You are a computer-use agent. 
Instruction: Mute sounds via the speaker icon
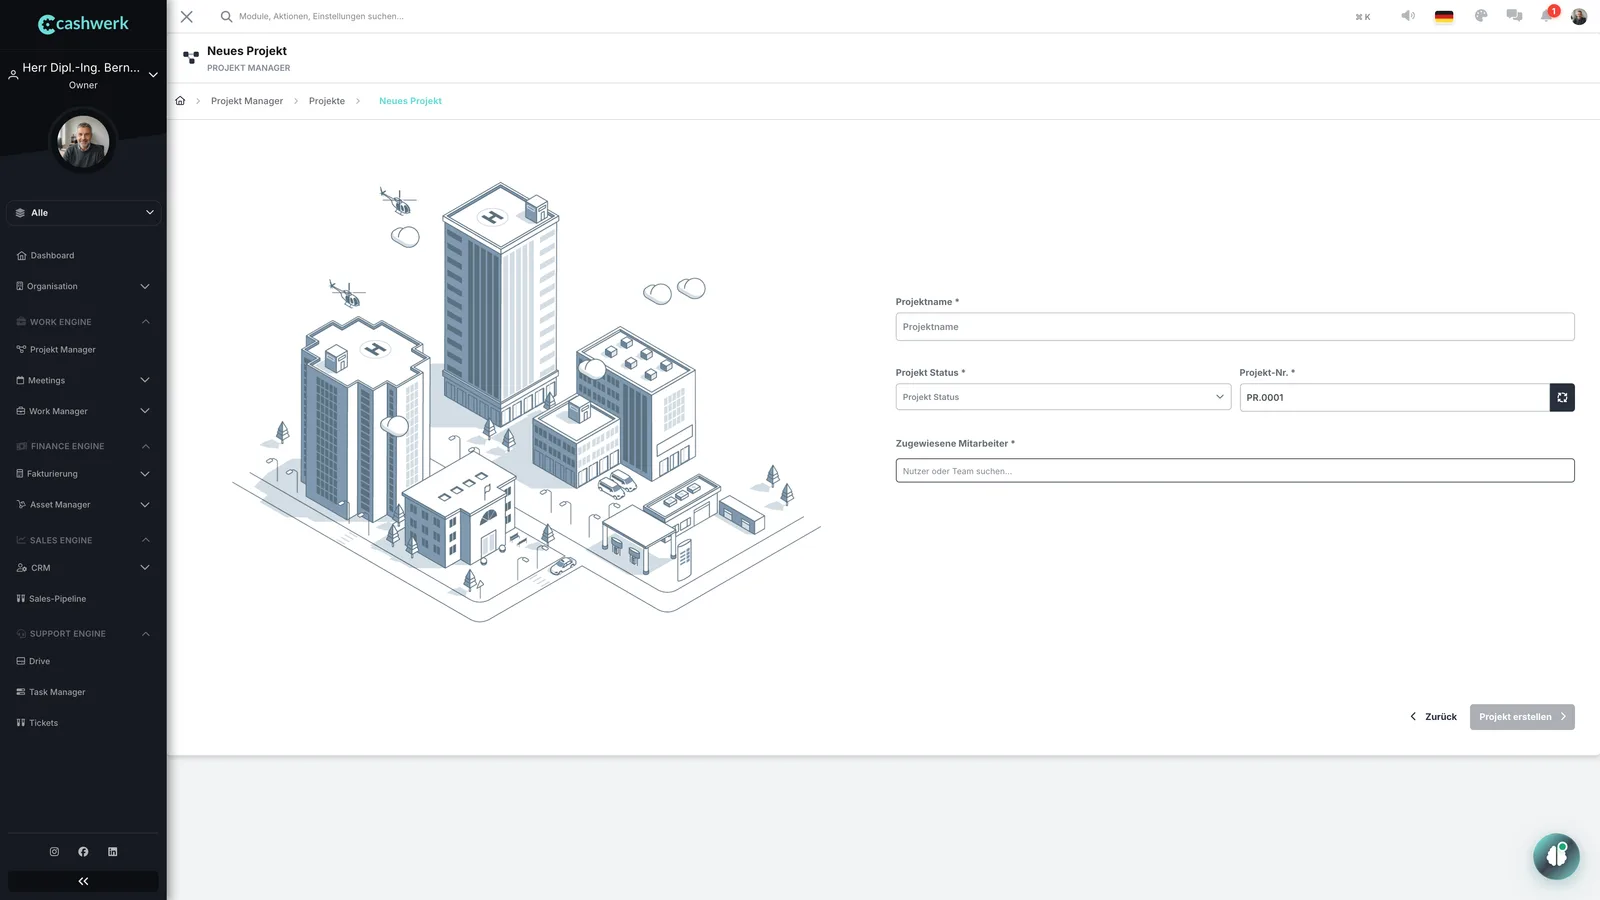tap(1408, 16)
